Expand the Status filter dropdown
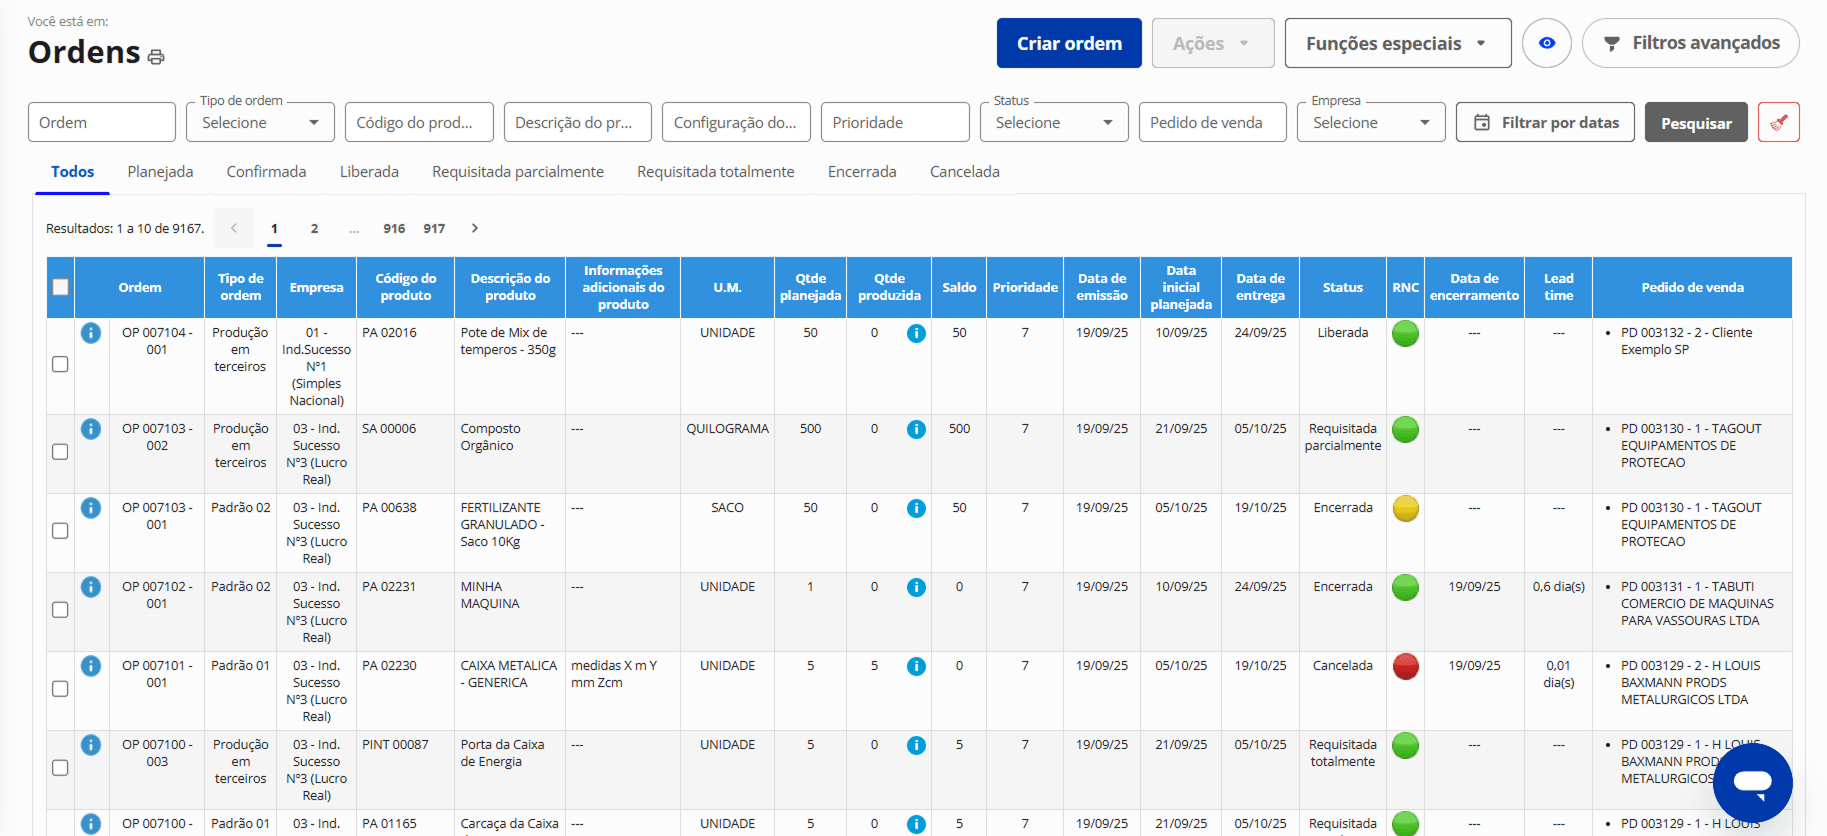The height and width of the screenshot is (836, 1827). (1054, 122)
